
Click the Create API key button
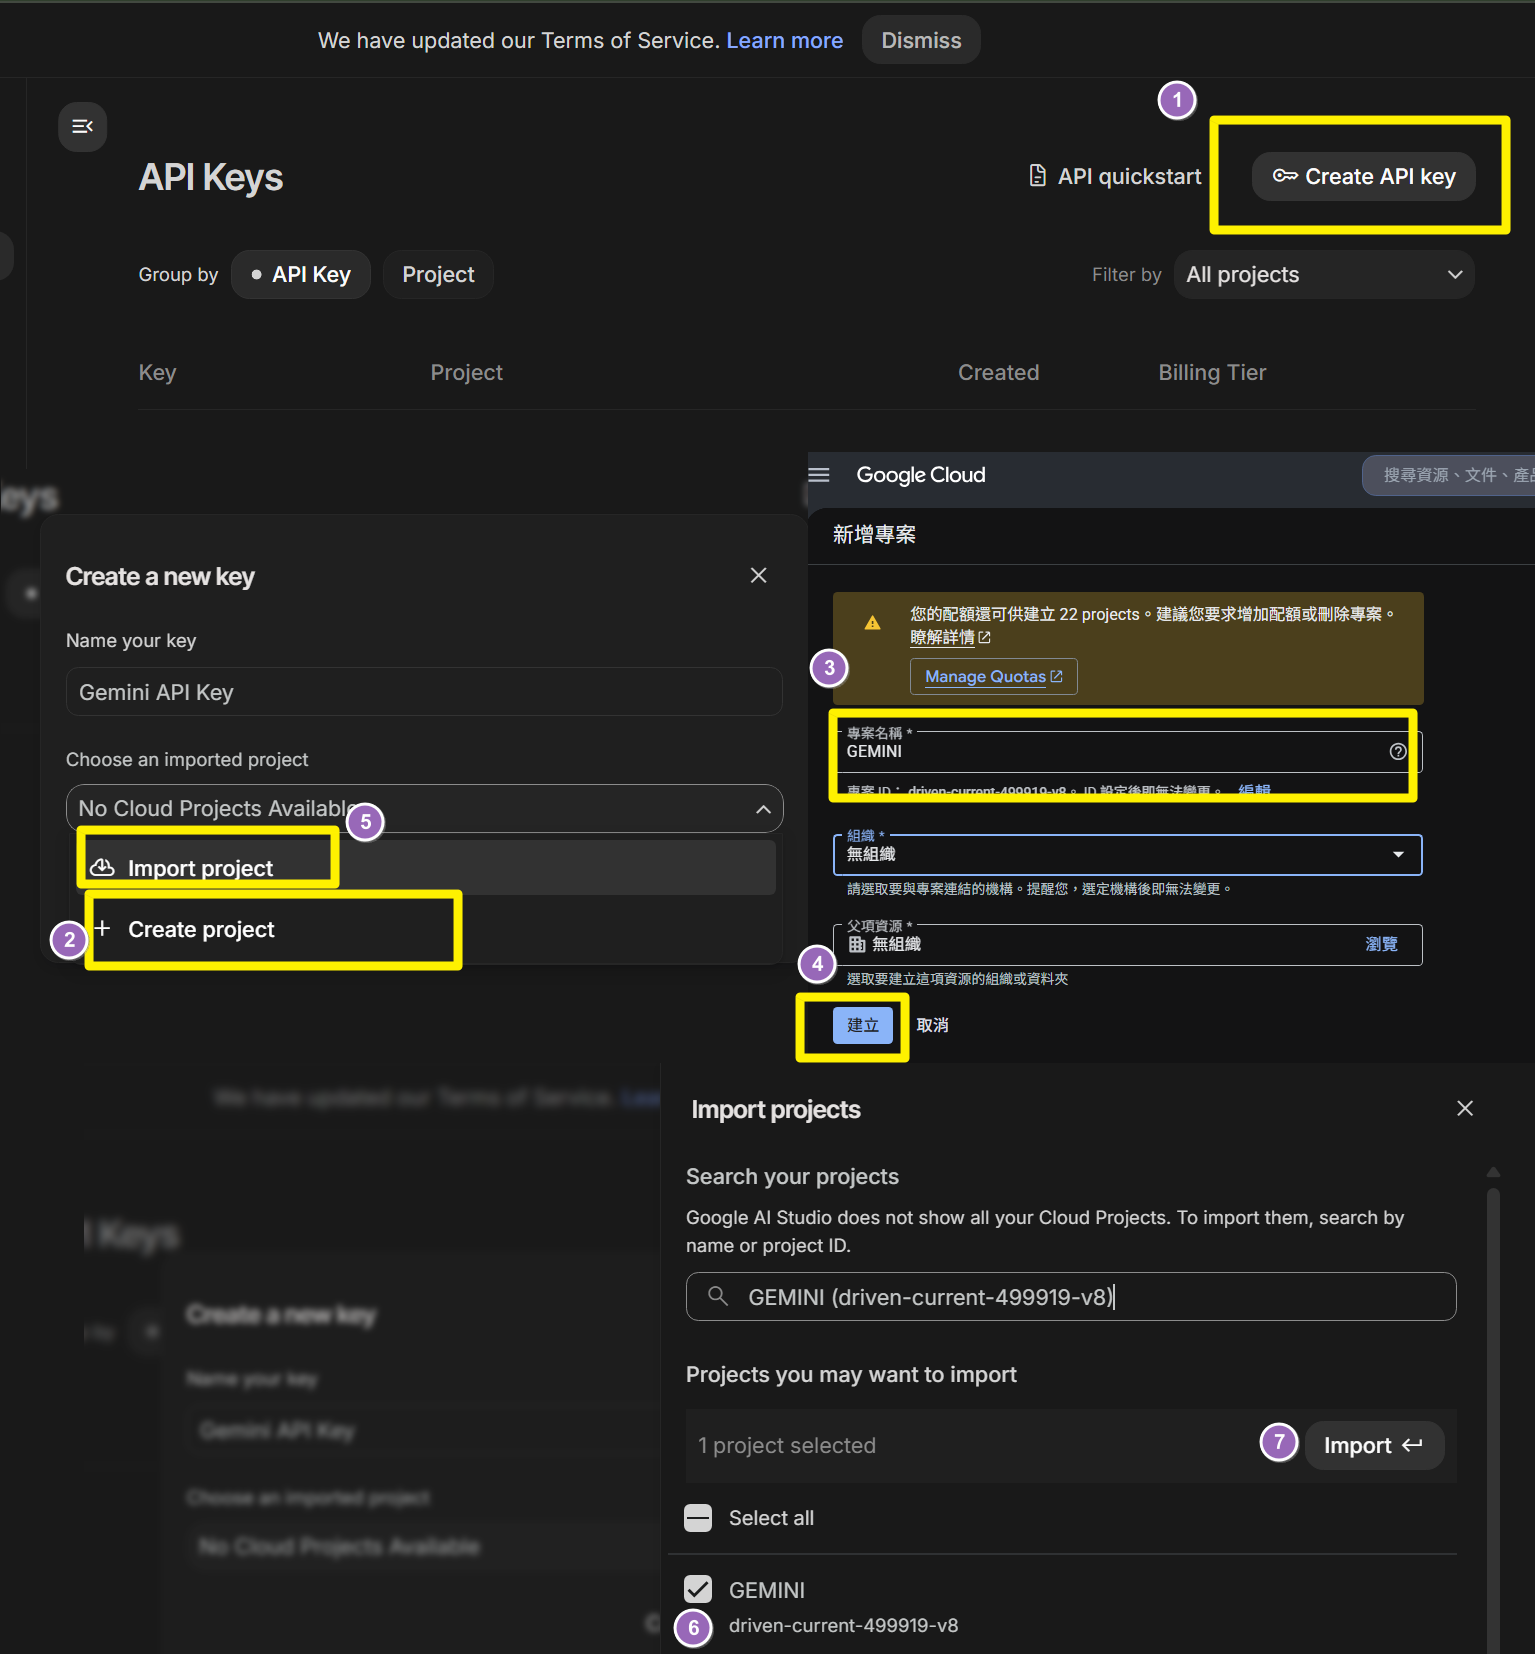(x=1363, y=177)
